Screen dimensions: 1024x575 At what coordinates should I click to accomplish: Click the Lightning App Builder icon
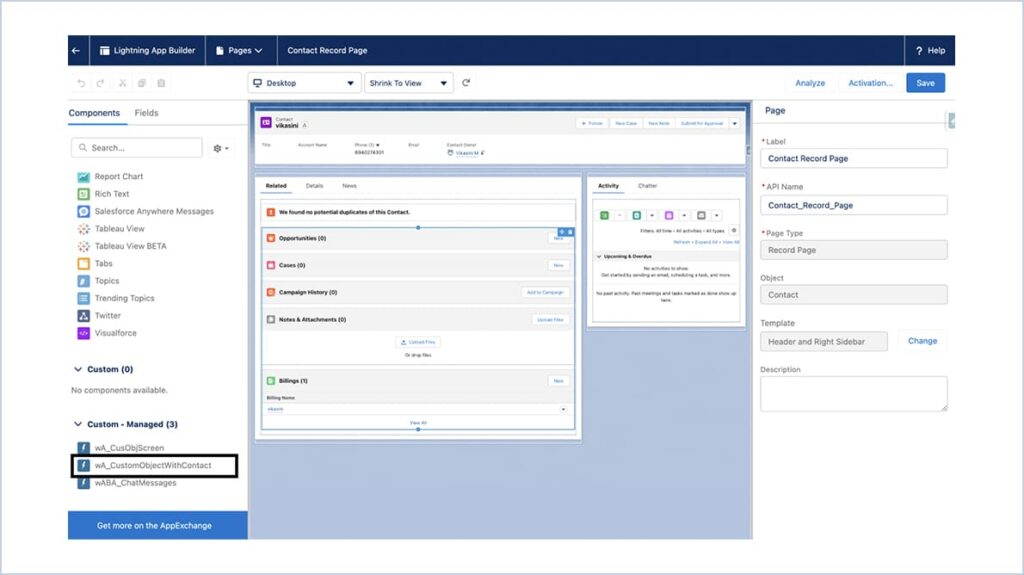point(104,50)
